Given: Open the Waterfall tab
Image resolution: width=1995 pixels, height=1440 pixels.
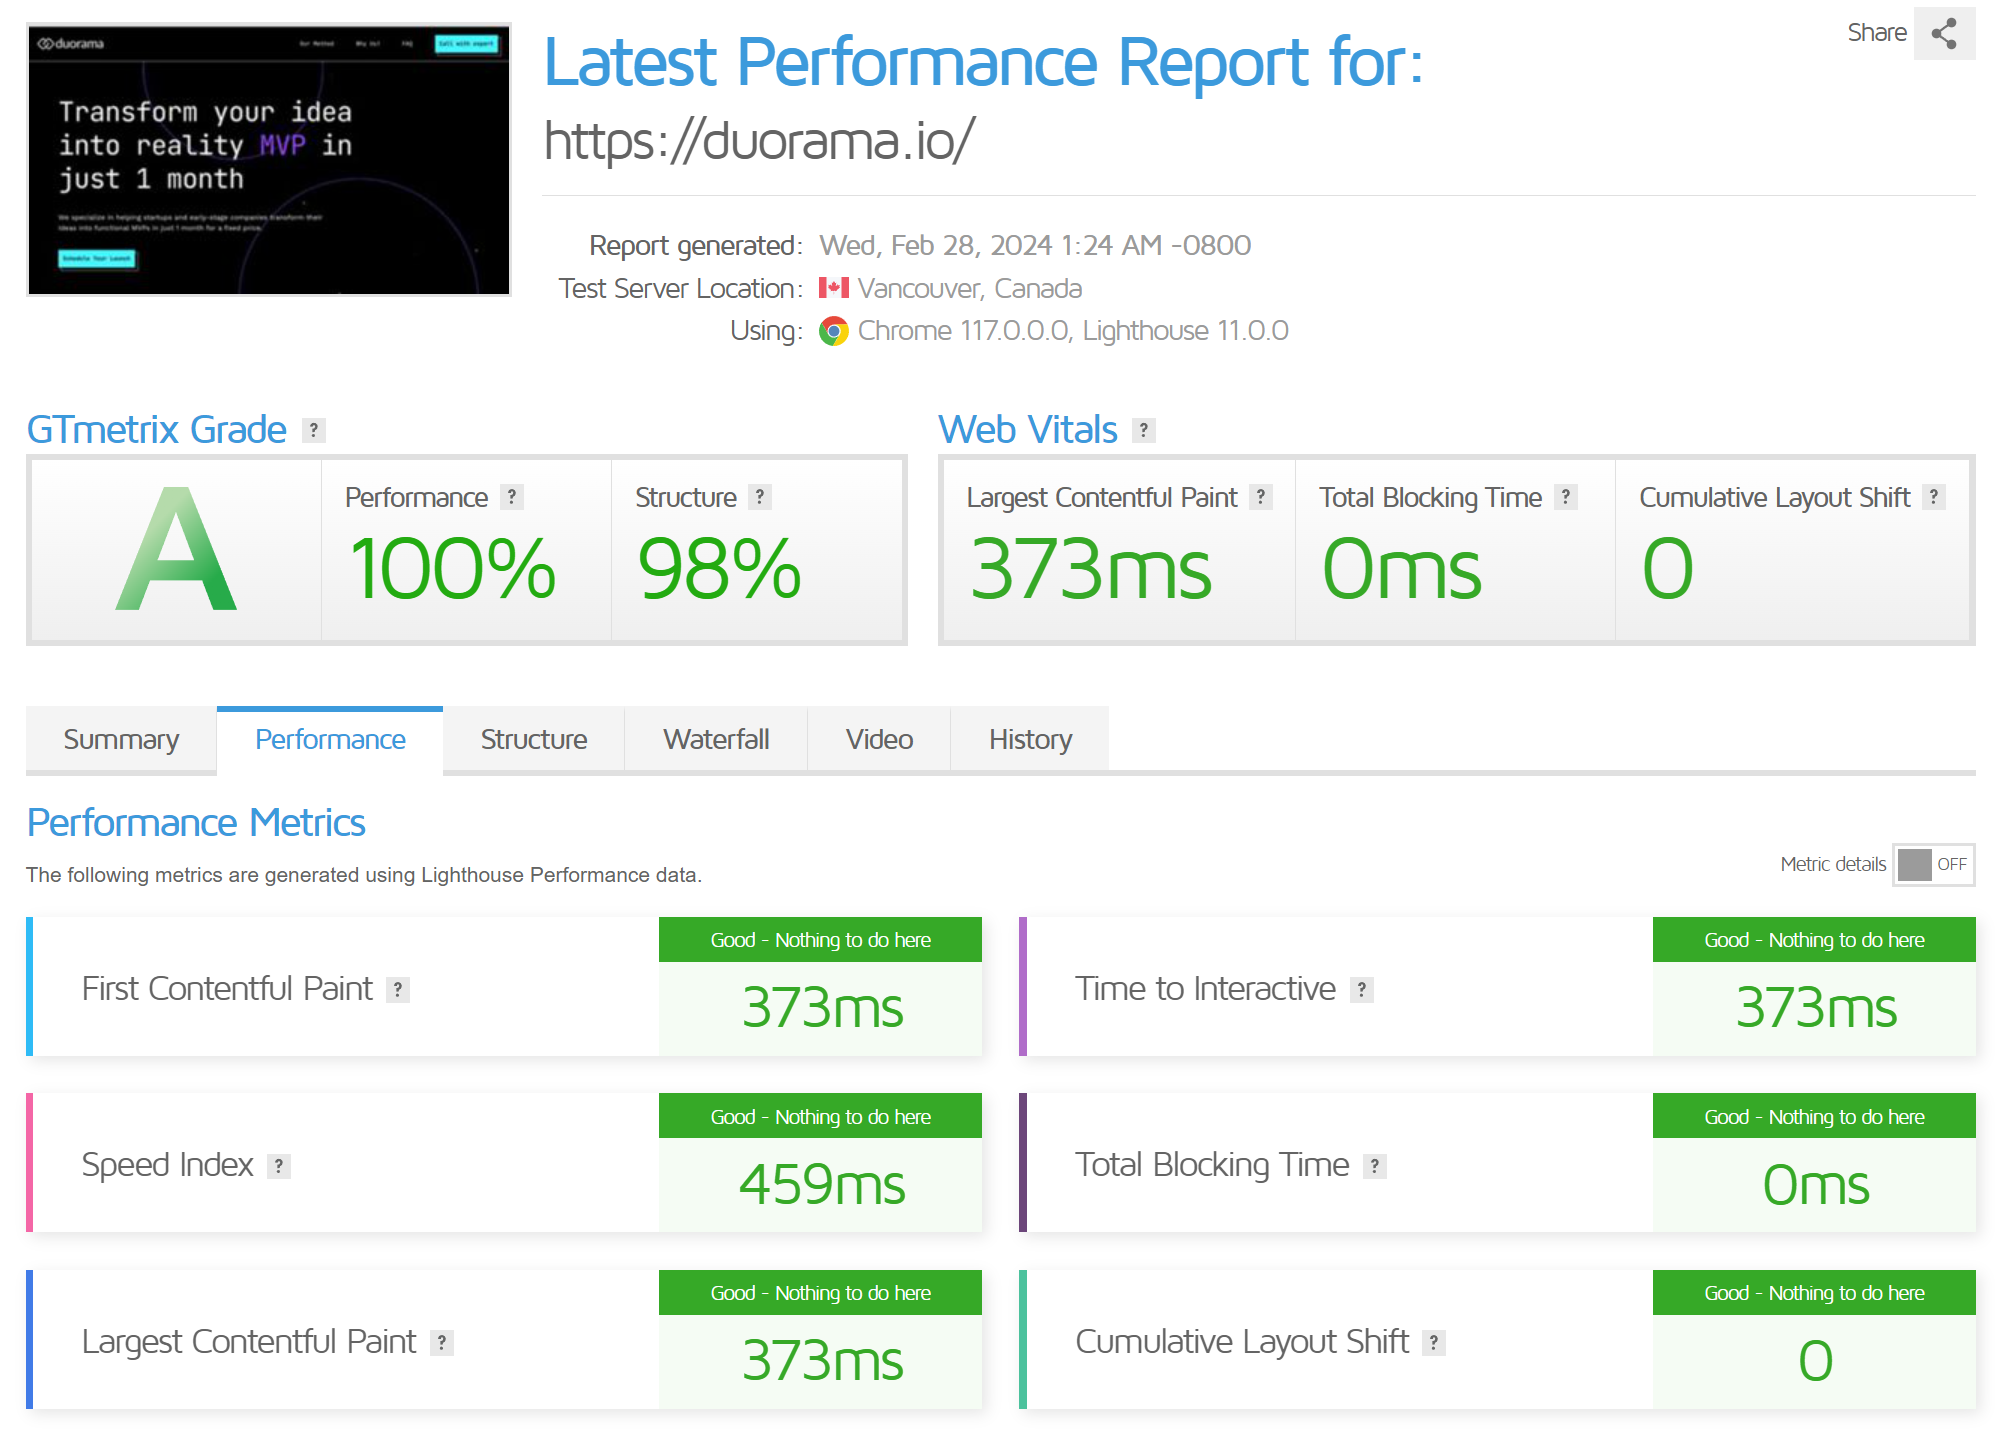Looking at the screenshot, I should (x=716, y=740).
